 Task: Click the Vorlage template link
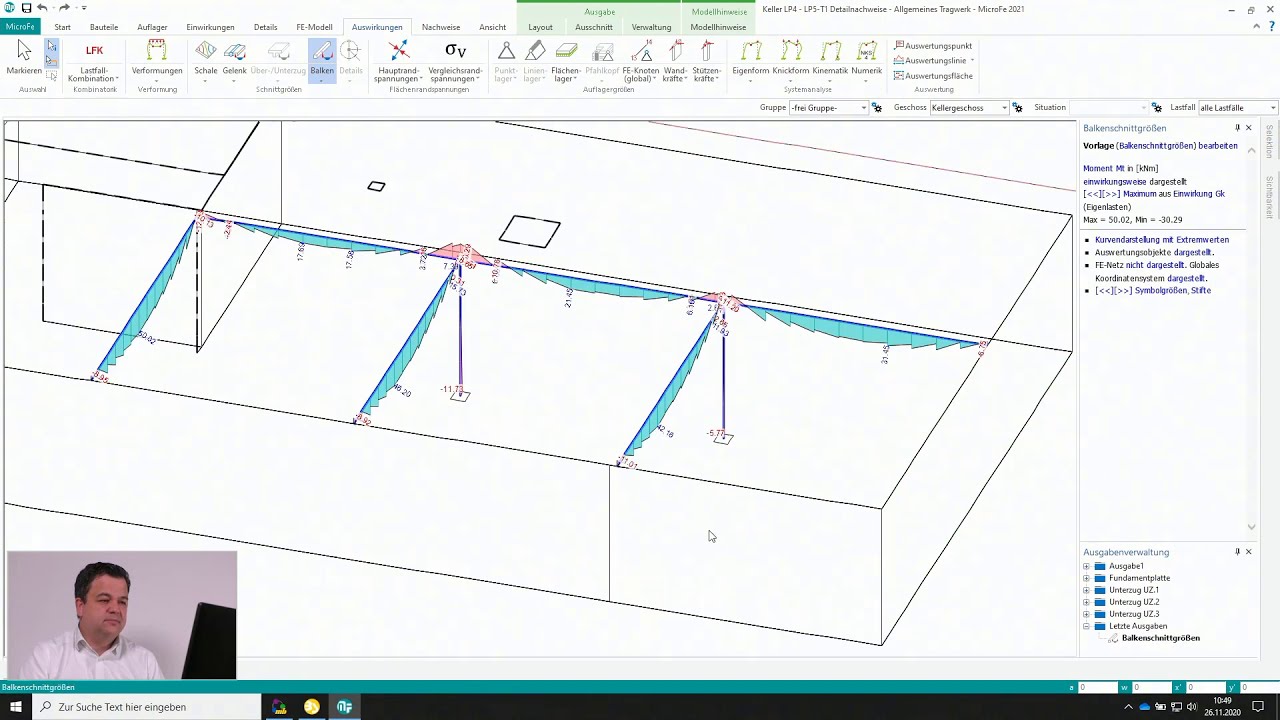(x=1098, y=146)
